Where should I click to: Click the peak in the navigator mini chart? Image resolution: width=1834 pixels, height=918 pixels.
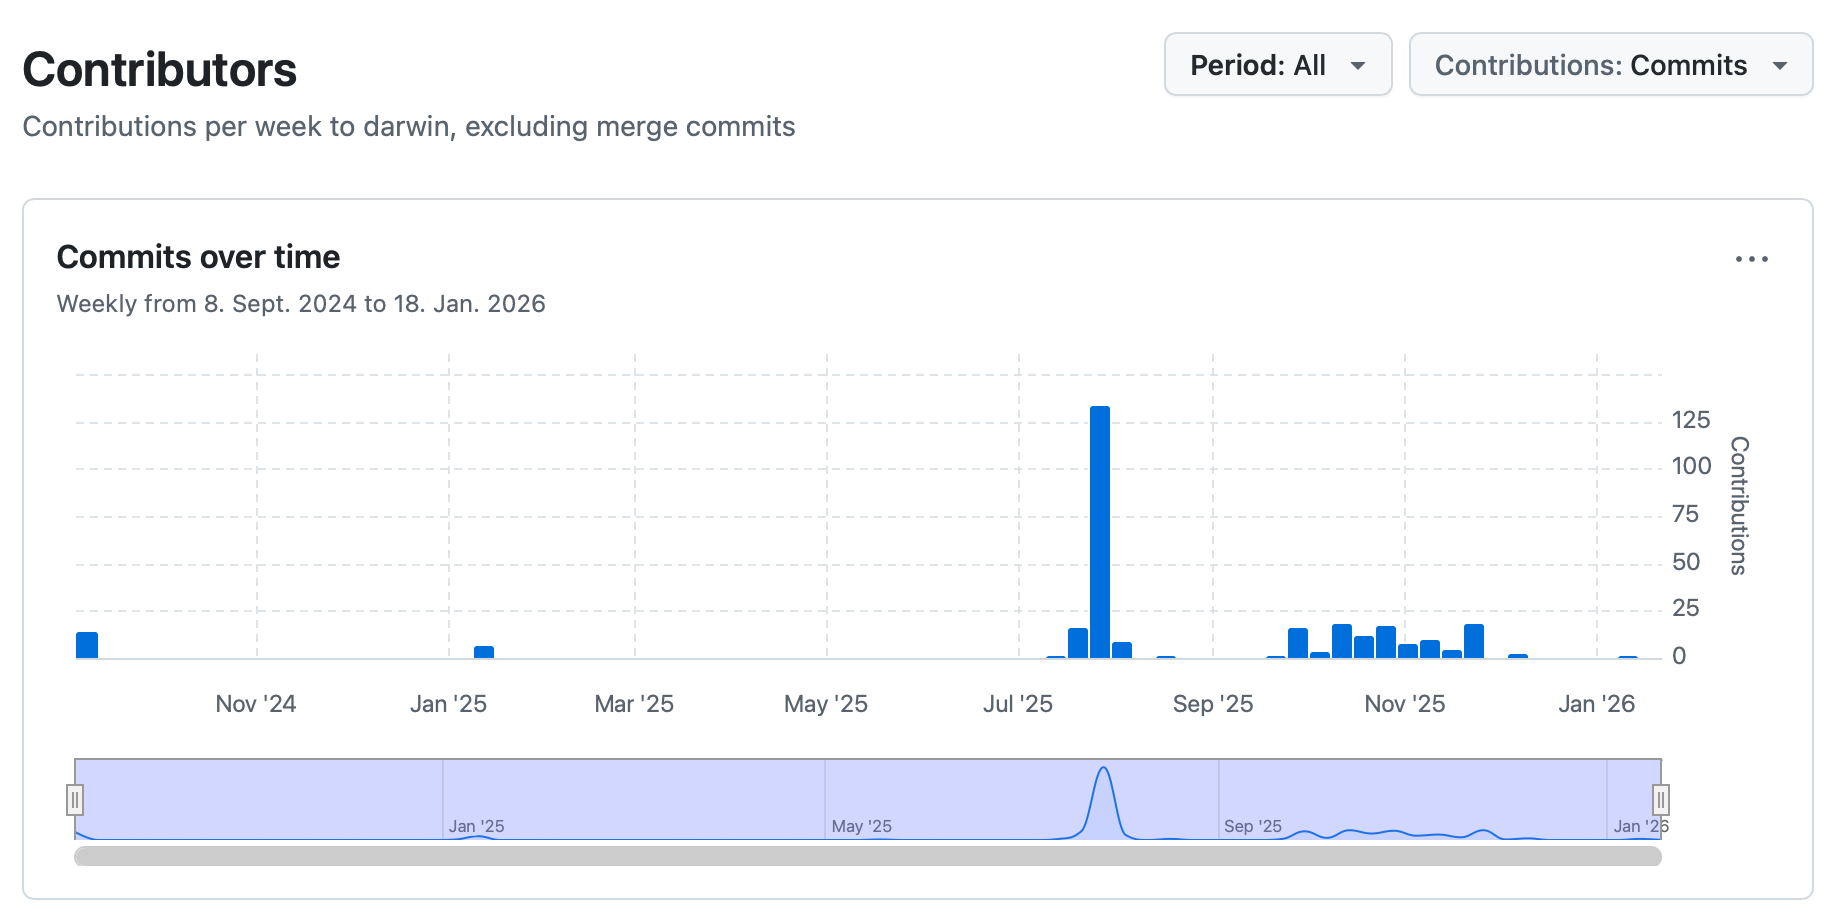(x=1103, y=770)
